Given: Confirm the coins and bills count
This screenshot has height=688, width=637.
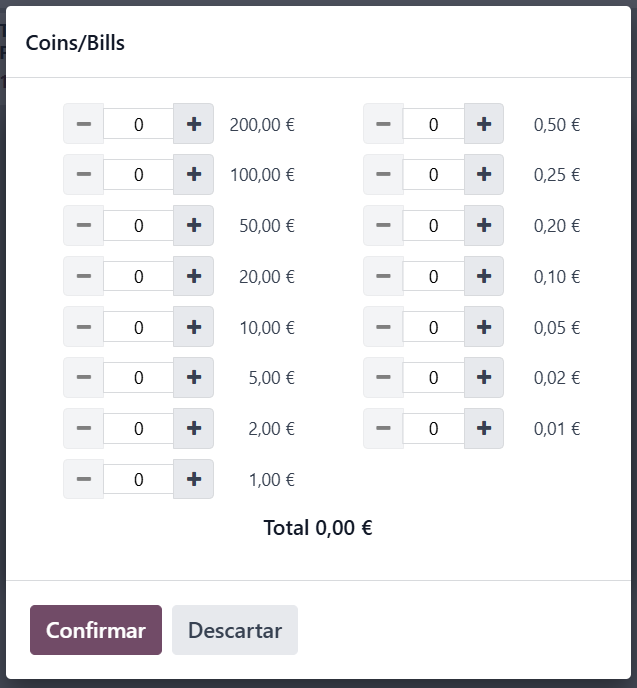Looking at the screenshot, I should click(96, 630).
